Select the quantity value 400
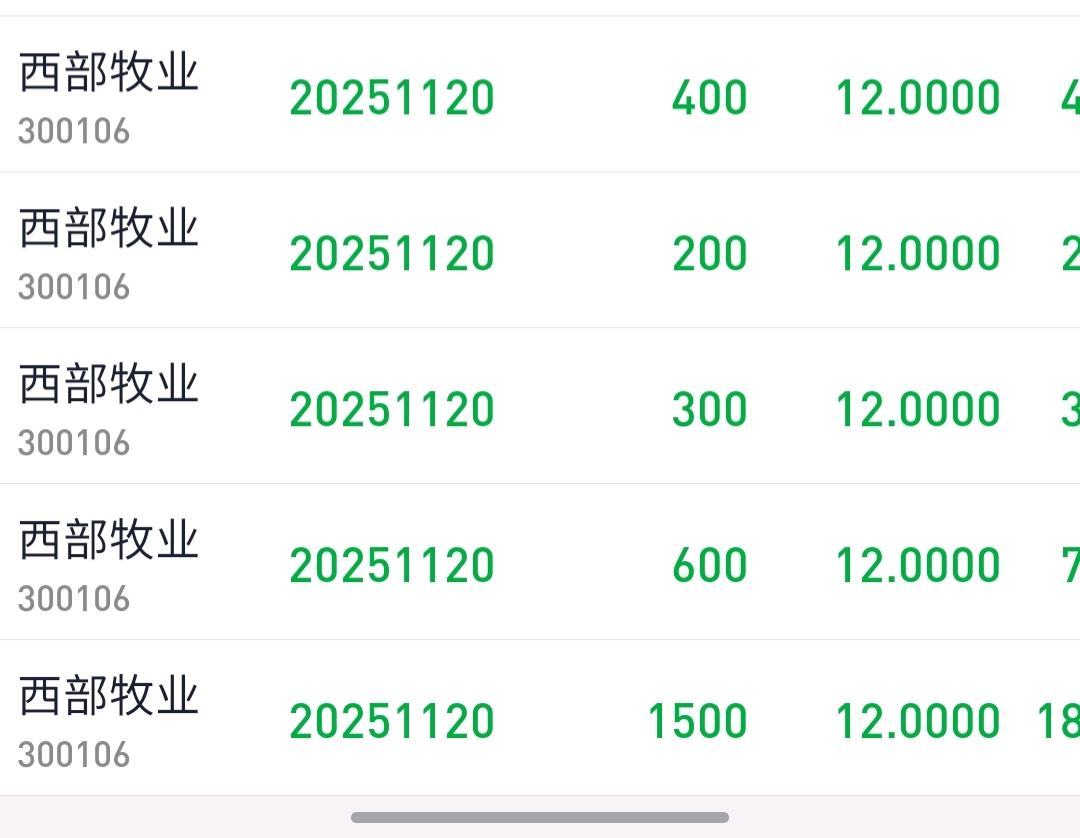This screenshot has width=1080, height=838. [x=709, y=98]
